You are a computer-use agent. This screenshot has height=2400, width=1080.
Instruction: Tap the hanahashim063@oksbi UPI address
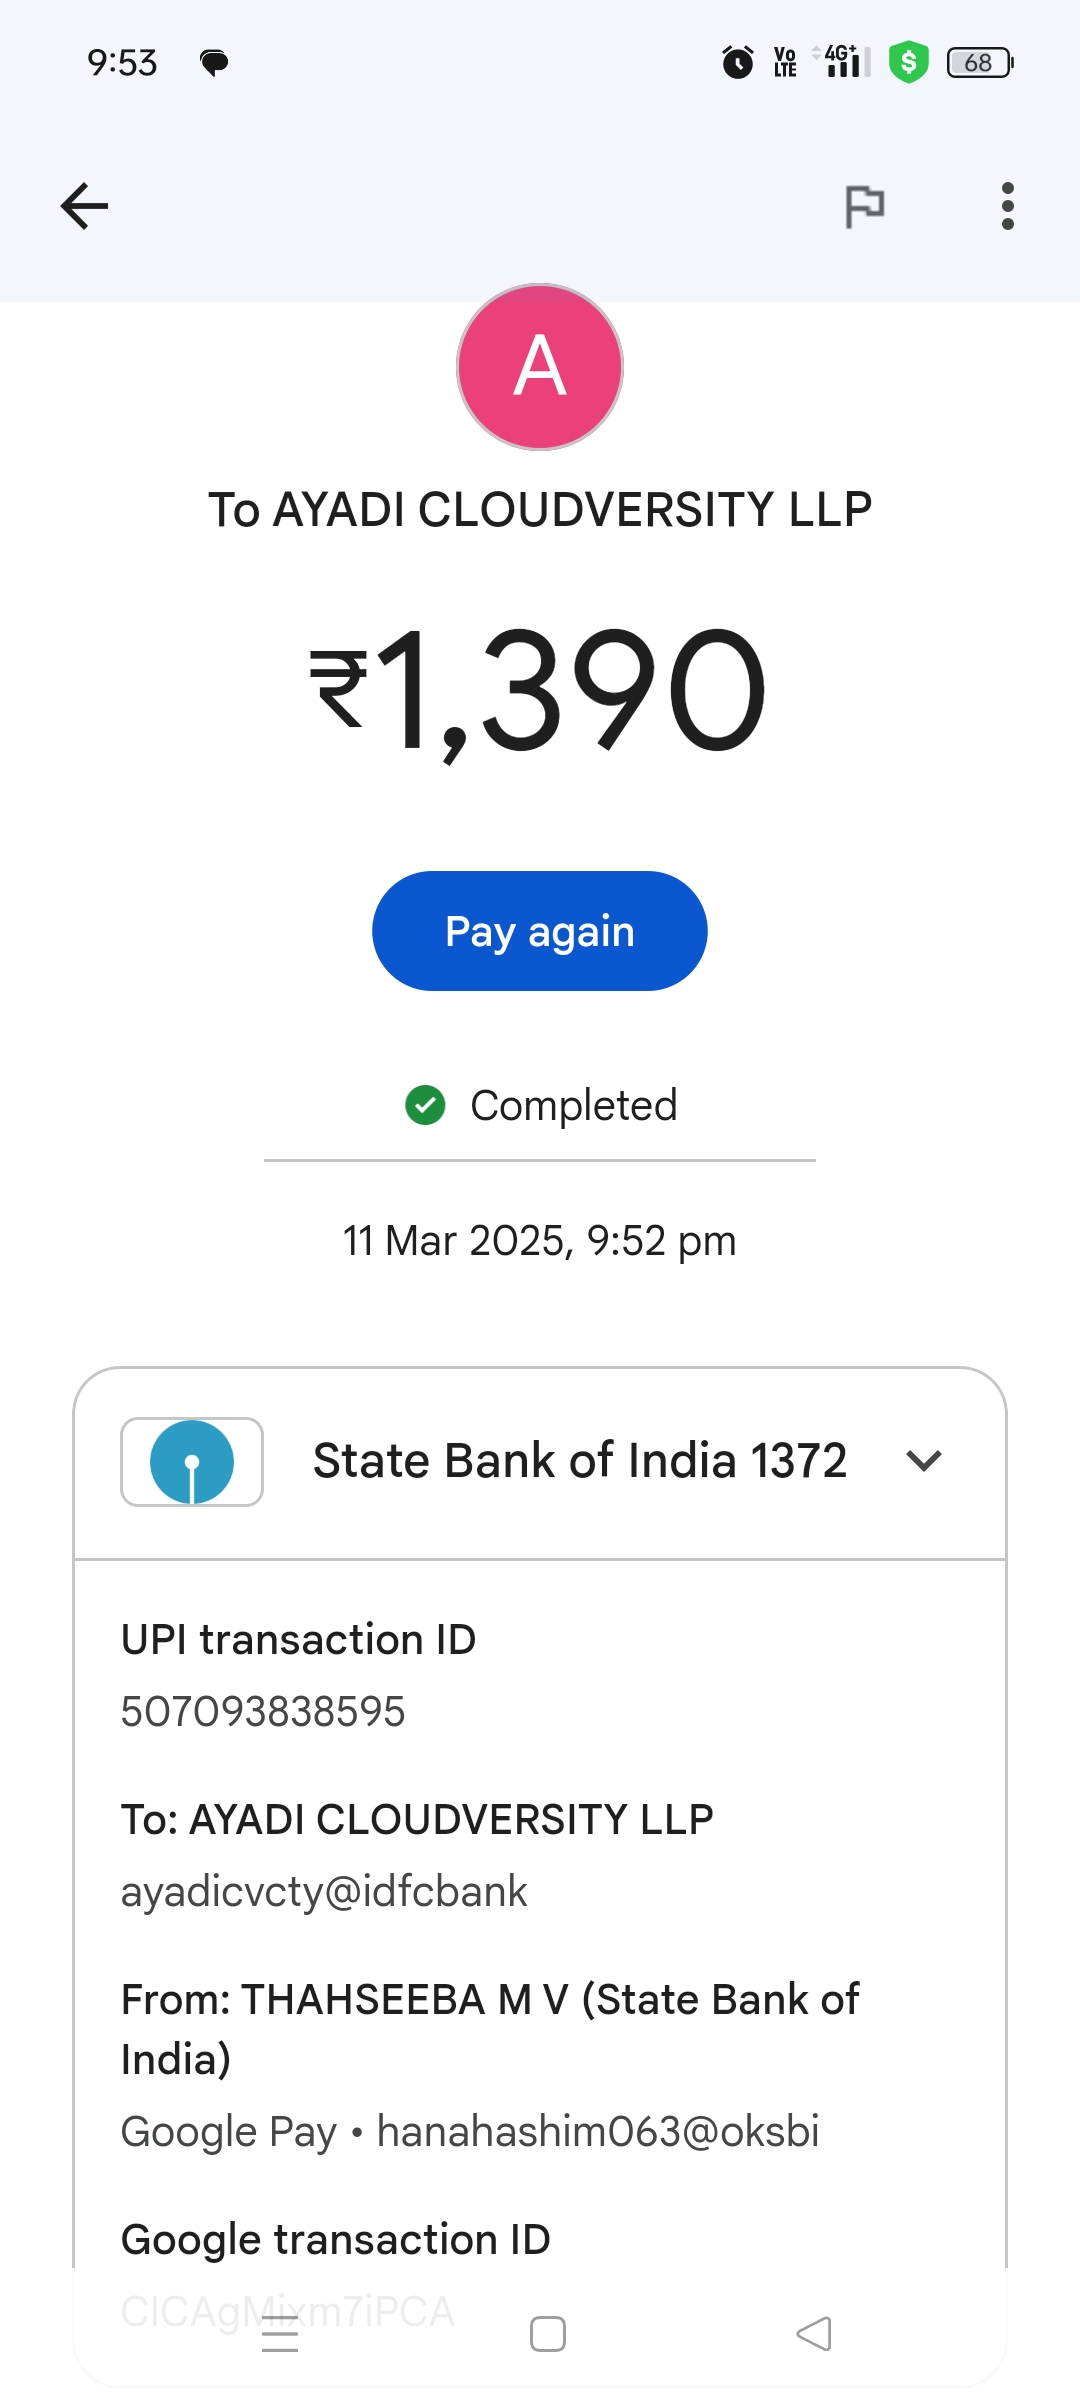pos(597,2131)
